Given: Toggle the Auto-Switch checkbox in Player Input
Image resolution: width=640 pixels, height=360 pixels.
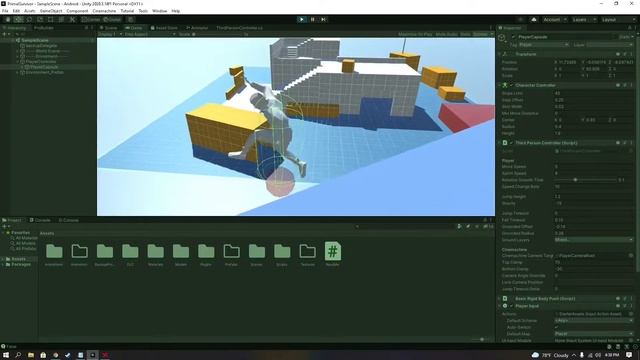Looking at the screenshot, I should coord(557,327).
